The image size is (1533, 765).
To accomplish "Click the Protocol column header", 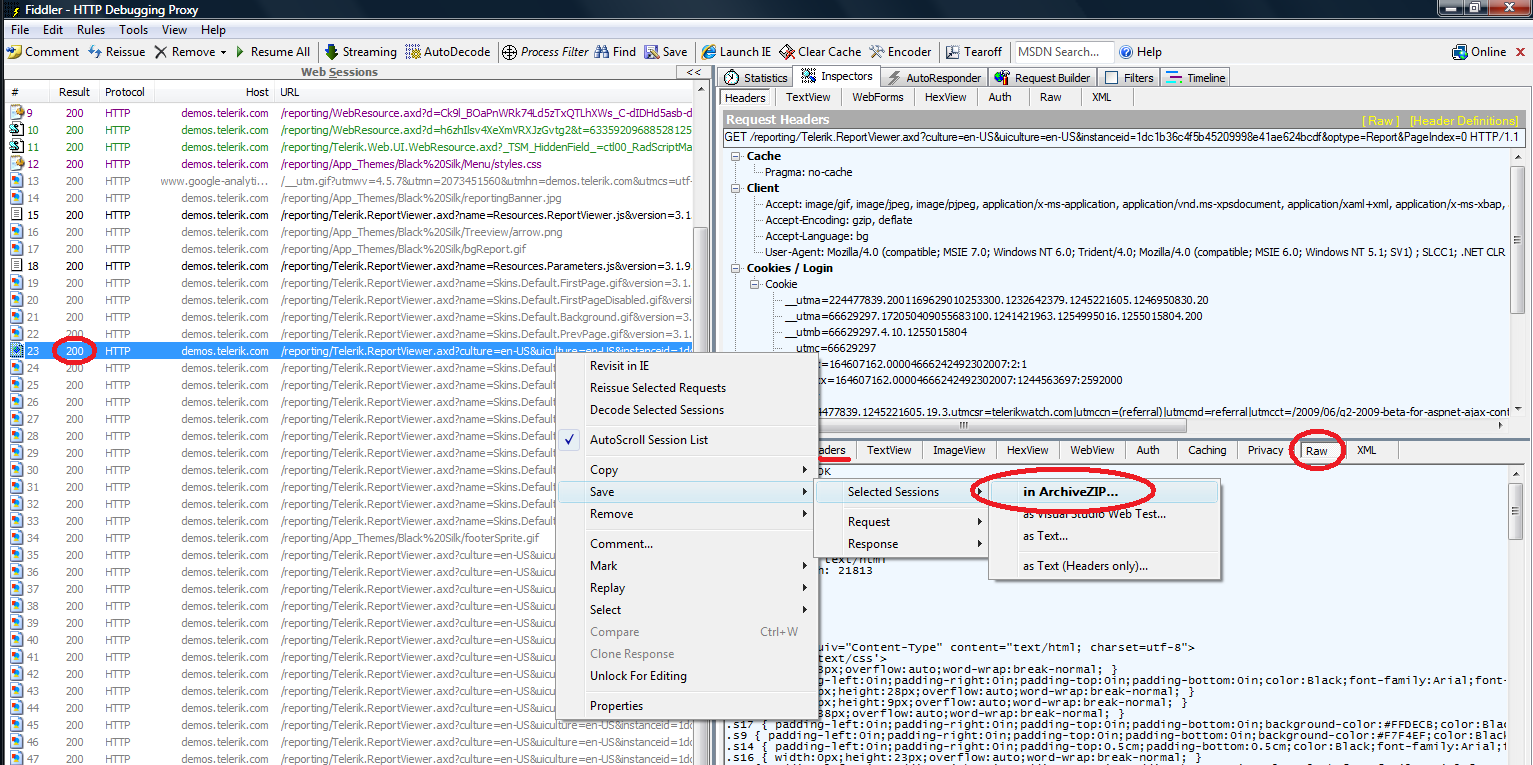I will click(x=125, y=92).
